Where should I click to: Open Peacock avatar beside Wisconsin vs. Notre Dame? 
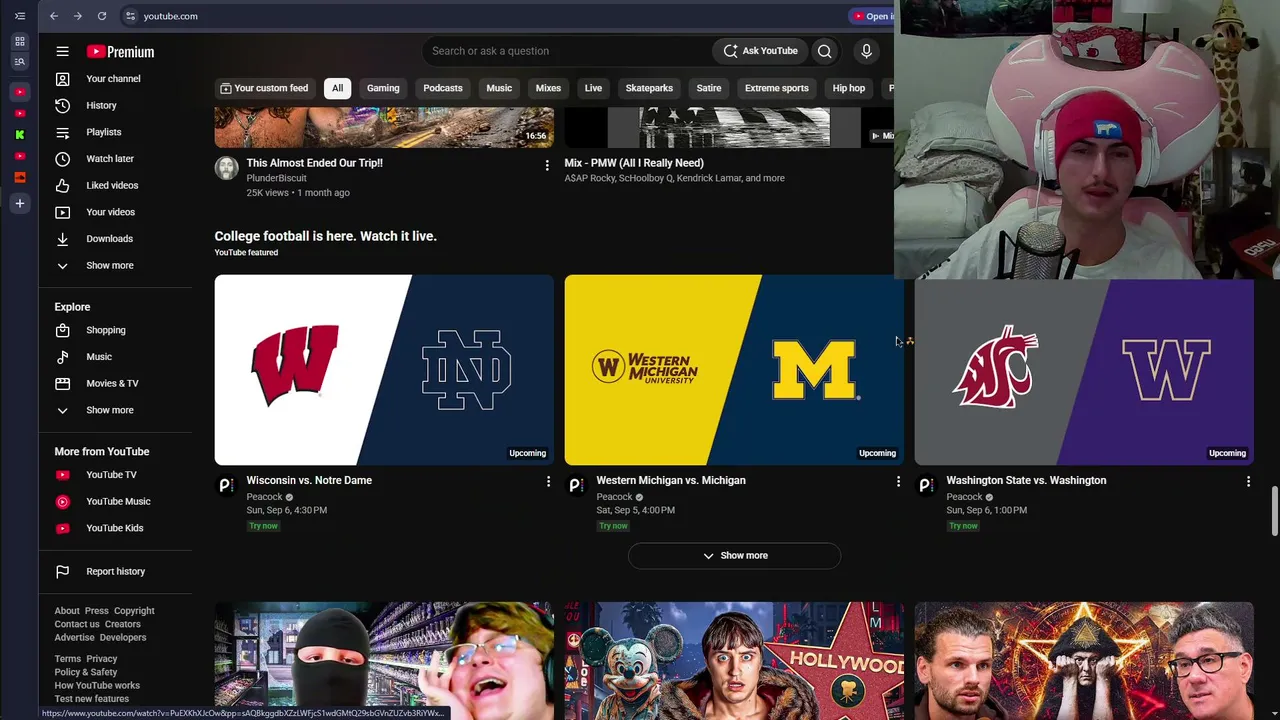(x=226, y=485)
